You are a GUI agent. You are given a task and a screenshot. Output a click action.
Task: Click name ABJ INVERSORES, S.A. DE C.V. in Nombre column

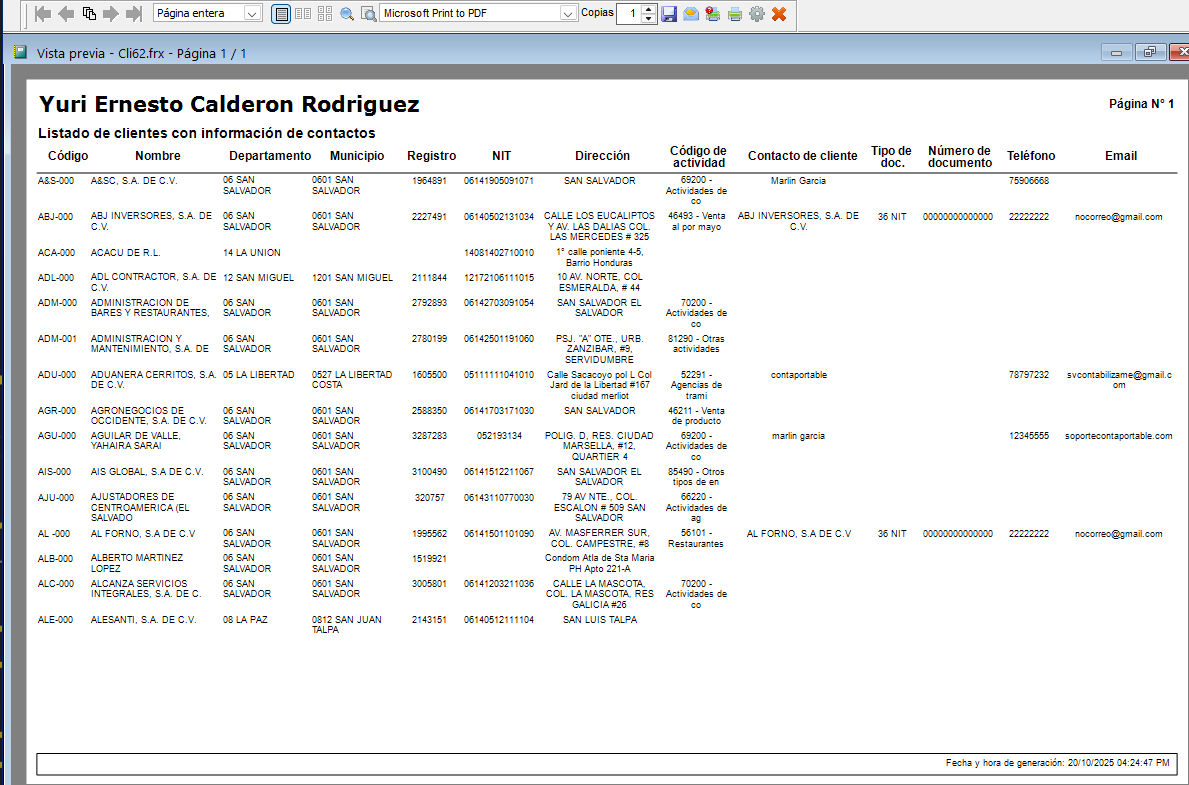click(x=151, y=221)
